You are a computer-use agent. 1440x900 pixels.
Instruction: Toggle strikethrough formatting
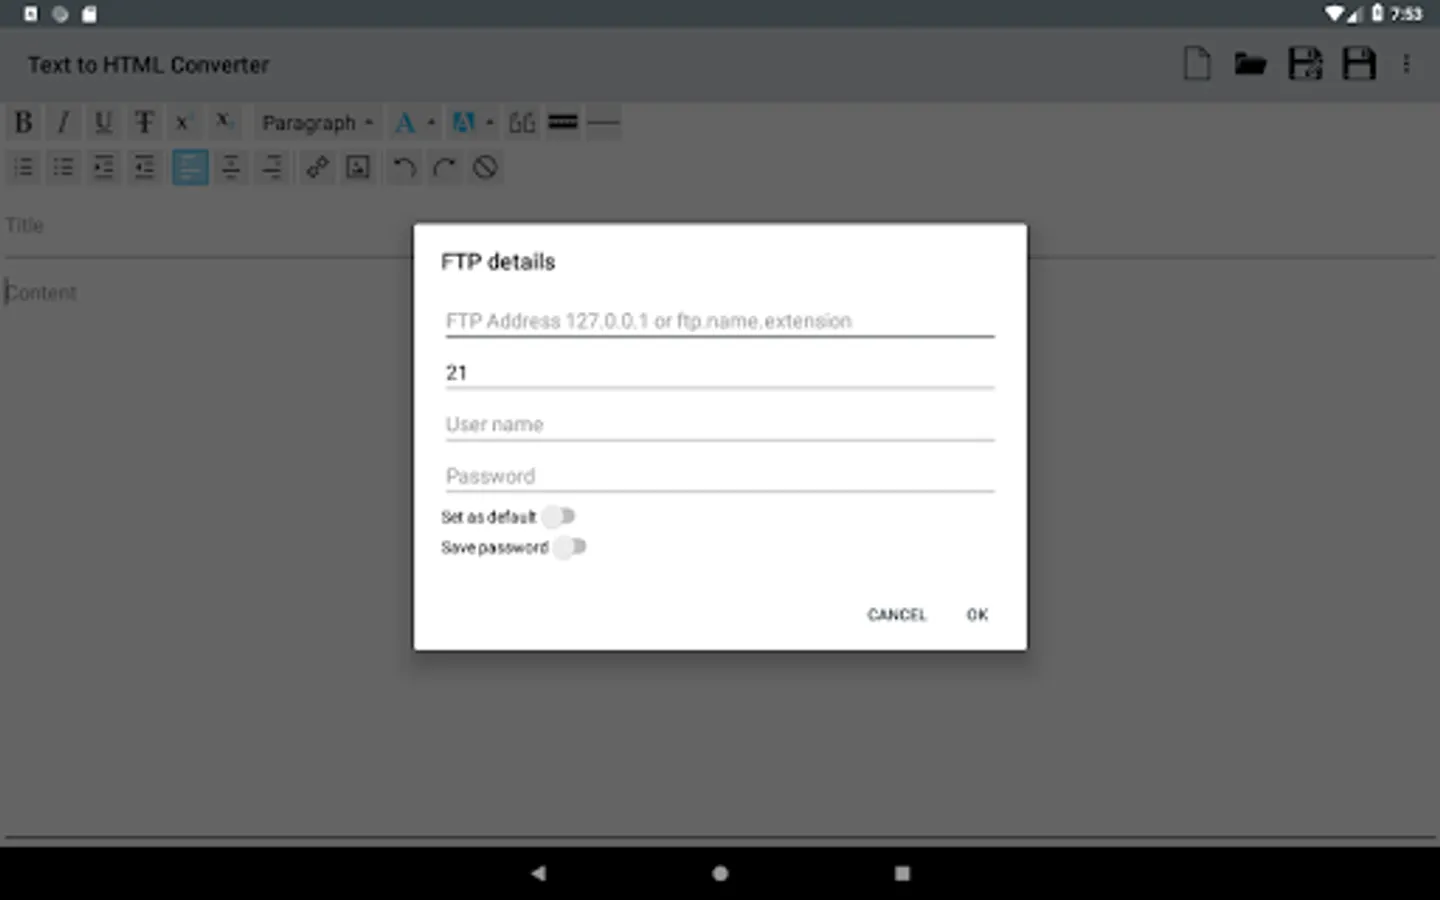pos(144,123)
